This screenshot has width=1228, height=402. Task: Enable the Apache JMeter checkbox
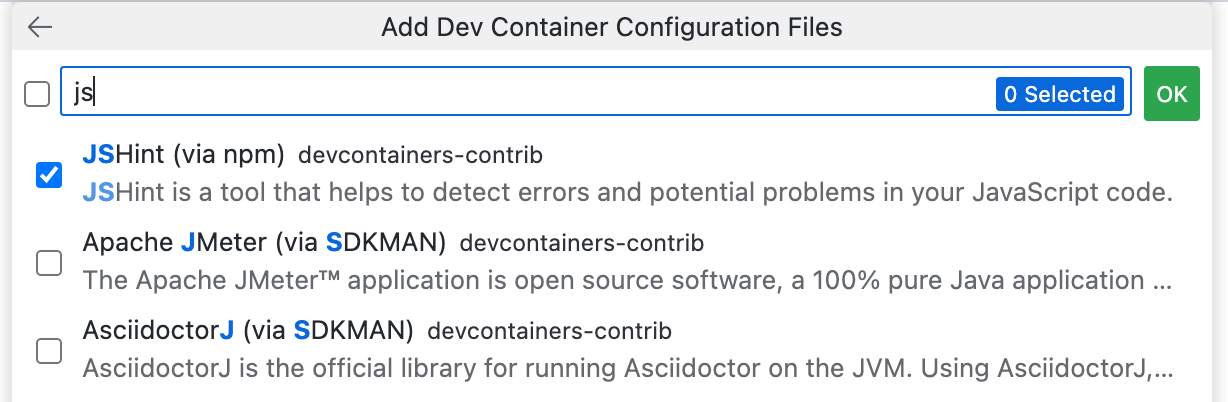[48, 263]
